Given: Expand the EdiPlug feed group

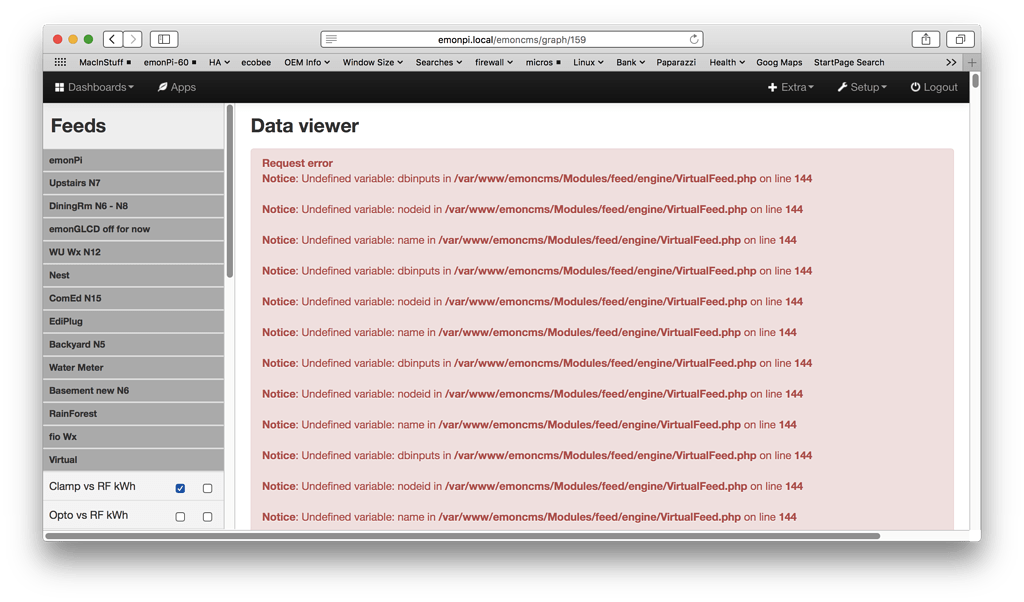Looking at the screenshot, I should point(133,321).
